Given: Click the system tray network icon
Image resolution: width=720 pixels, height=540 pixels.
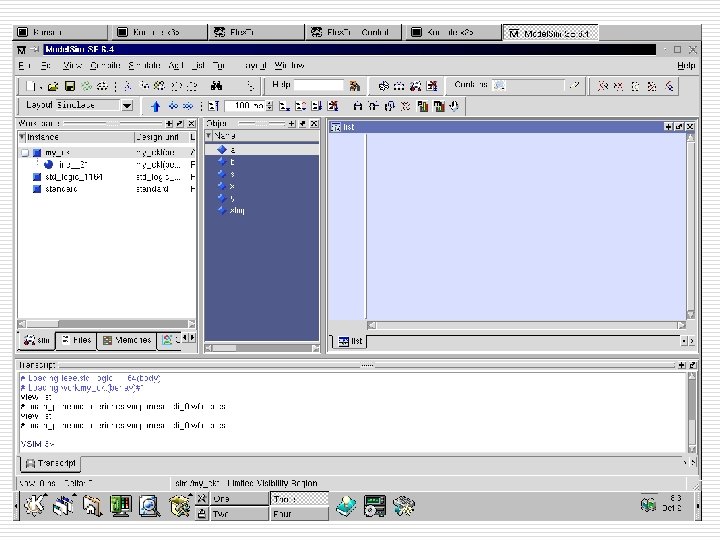Looking at the screenshot, I should (648, 505).
